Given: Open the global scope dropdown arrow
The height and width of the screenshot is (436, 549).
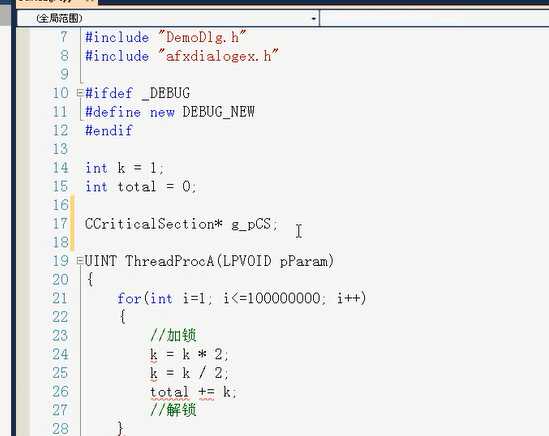Looking at the screenshot, I should click(x=314, y=18).
